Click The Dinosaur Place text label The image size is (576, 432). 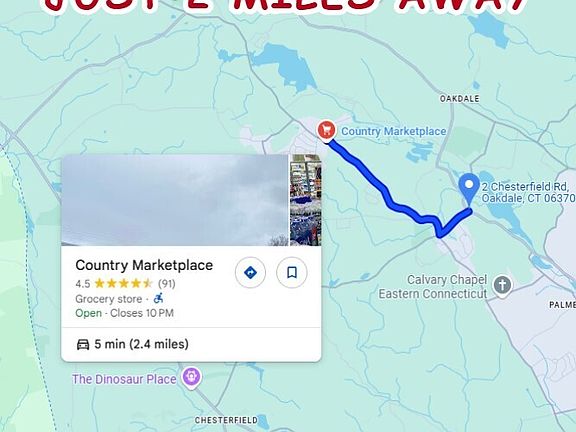click(124, 379)
